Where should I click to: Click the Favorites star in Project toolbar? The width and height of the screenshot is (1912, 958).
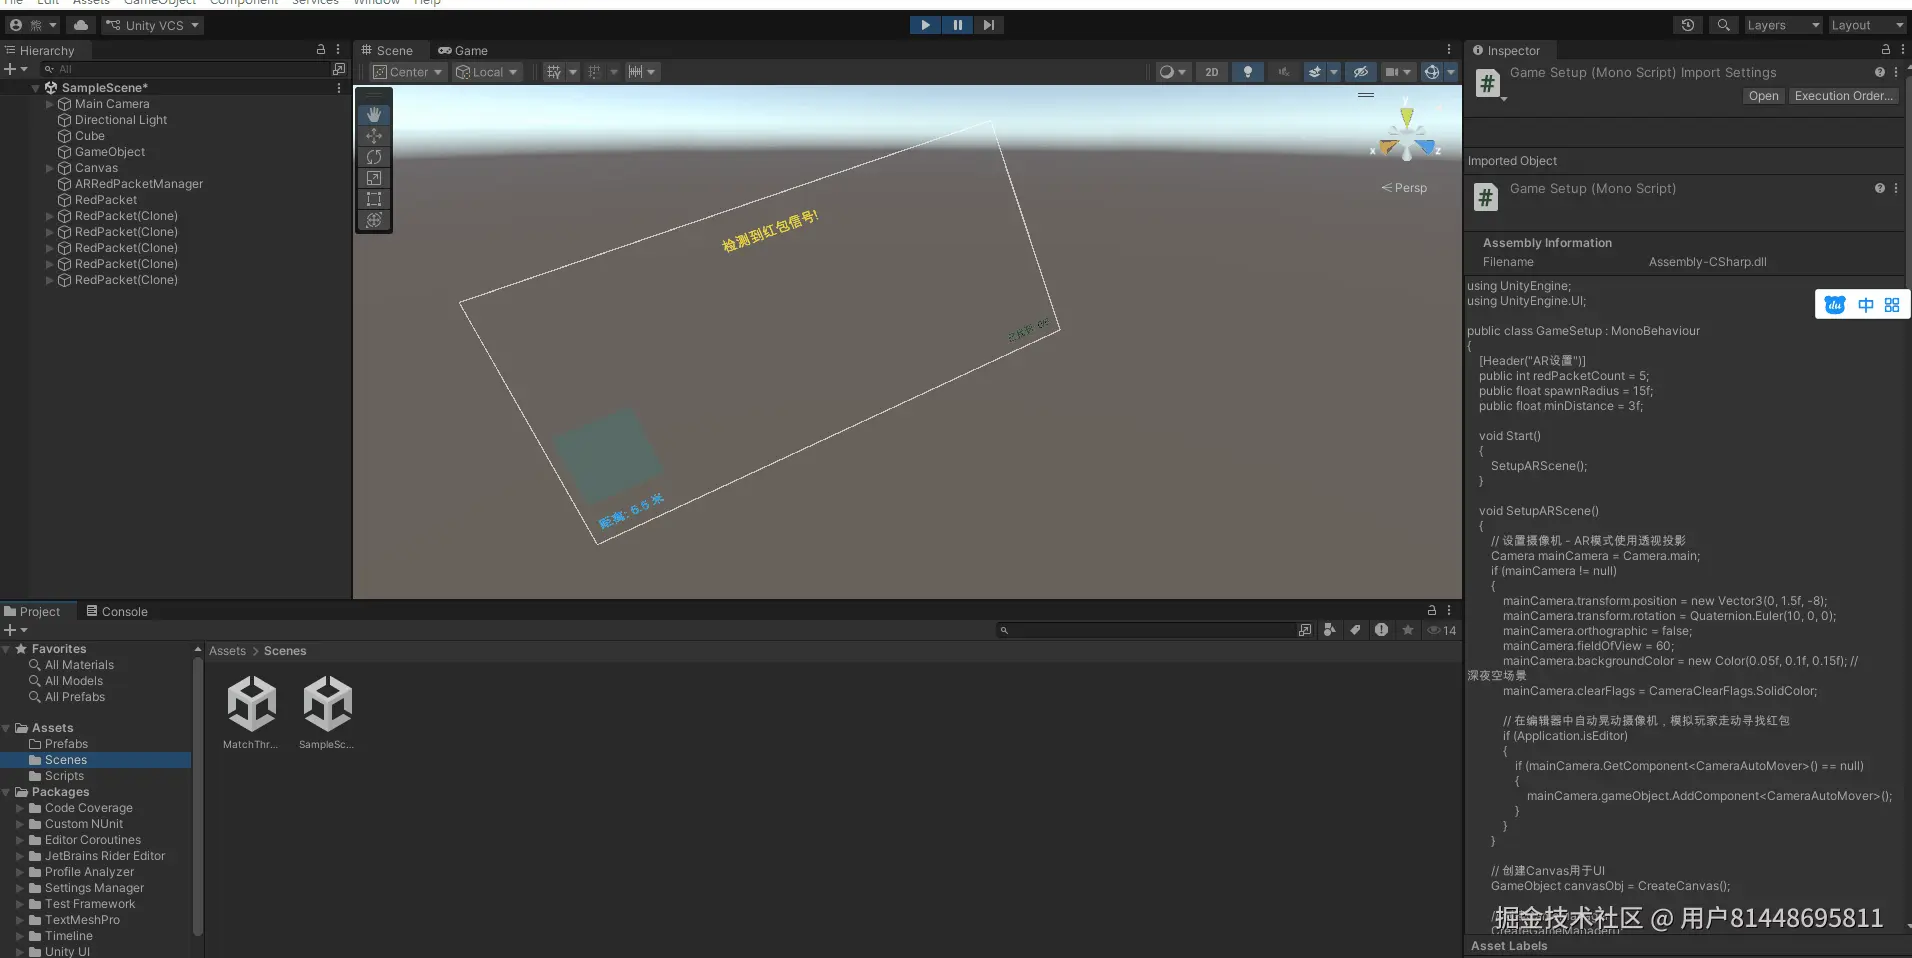tap(1408, 630)
